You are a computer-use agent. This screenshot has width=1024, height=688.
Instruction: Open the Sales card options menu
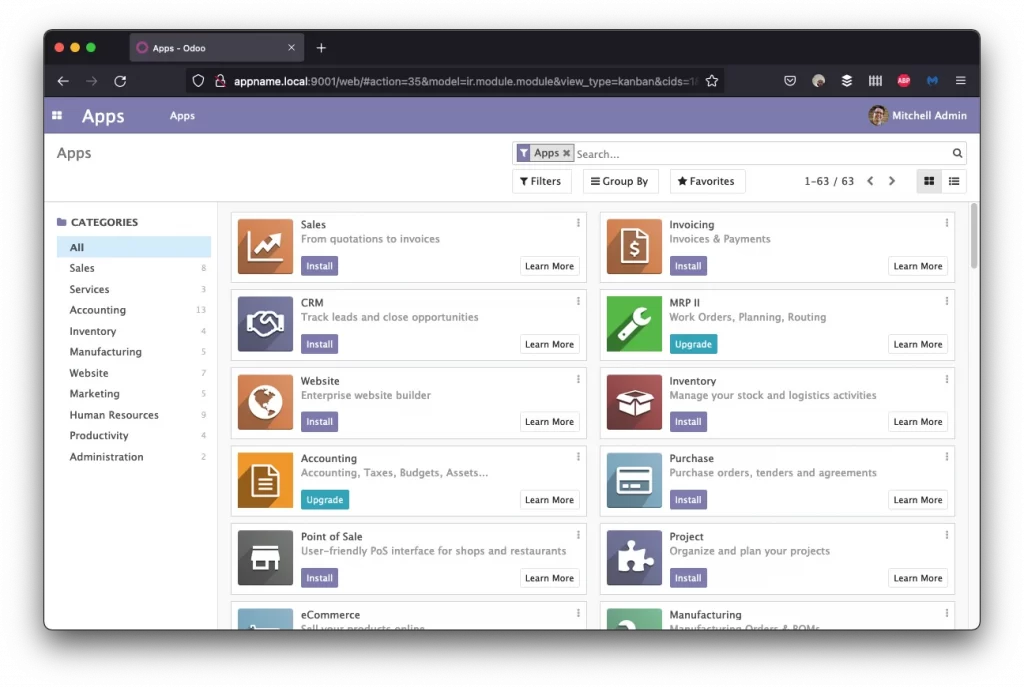(x=578, y=223)
